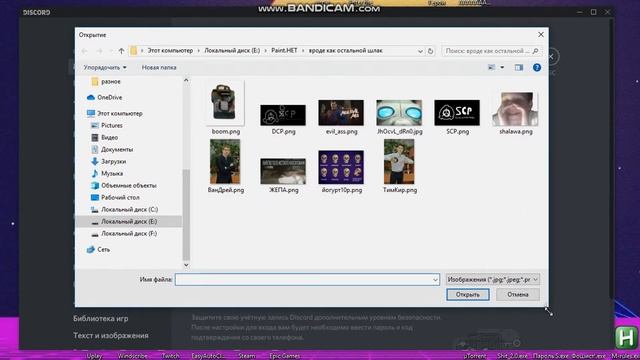640x360 pixels.
Task: Select Локальный диск (E:) in the tree
Action: point(129,221)
